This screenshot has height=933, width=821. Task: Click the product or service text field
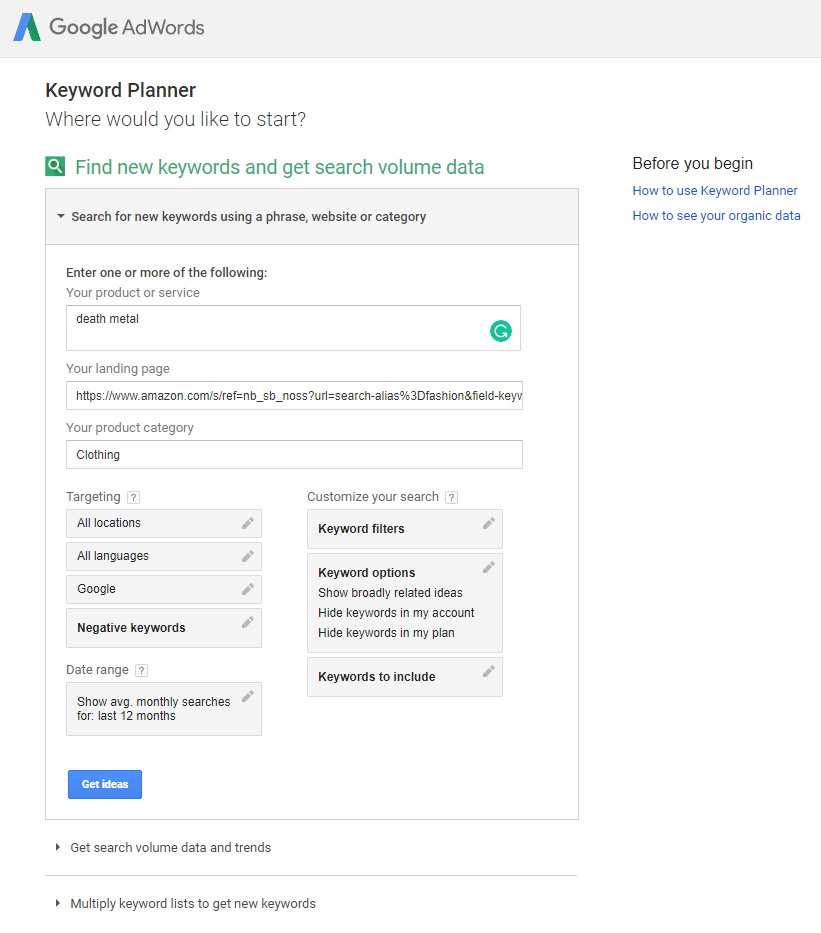293,328
